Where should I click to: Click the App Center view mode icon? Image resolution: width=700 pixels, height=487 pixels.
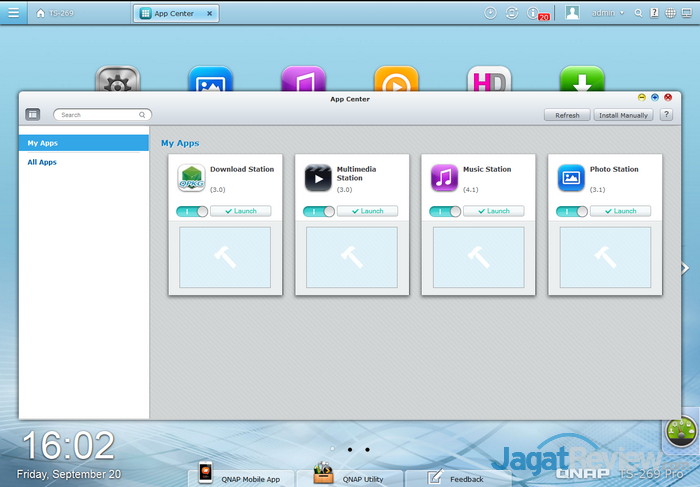(33, 115)
